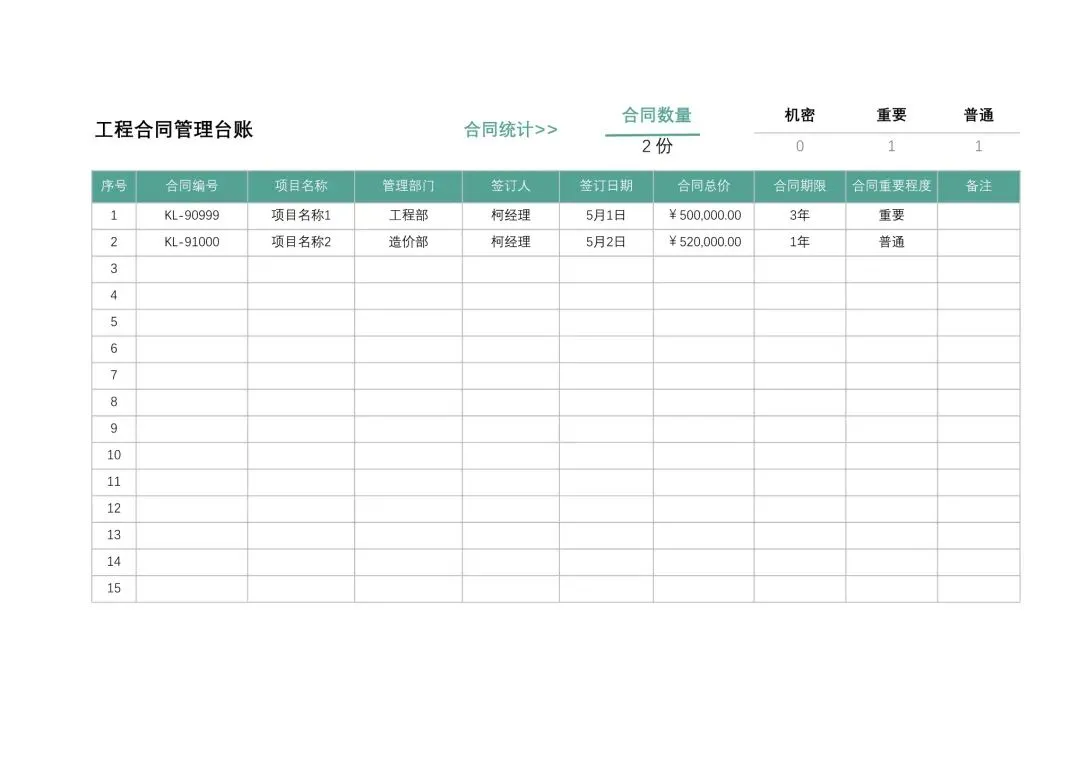Viewport: 1080px width, 759px height.
Task: Select the title 工程合同管理台账
Action: (174, 129)
